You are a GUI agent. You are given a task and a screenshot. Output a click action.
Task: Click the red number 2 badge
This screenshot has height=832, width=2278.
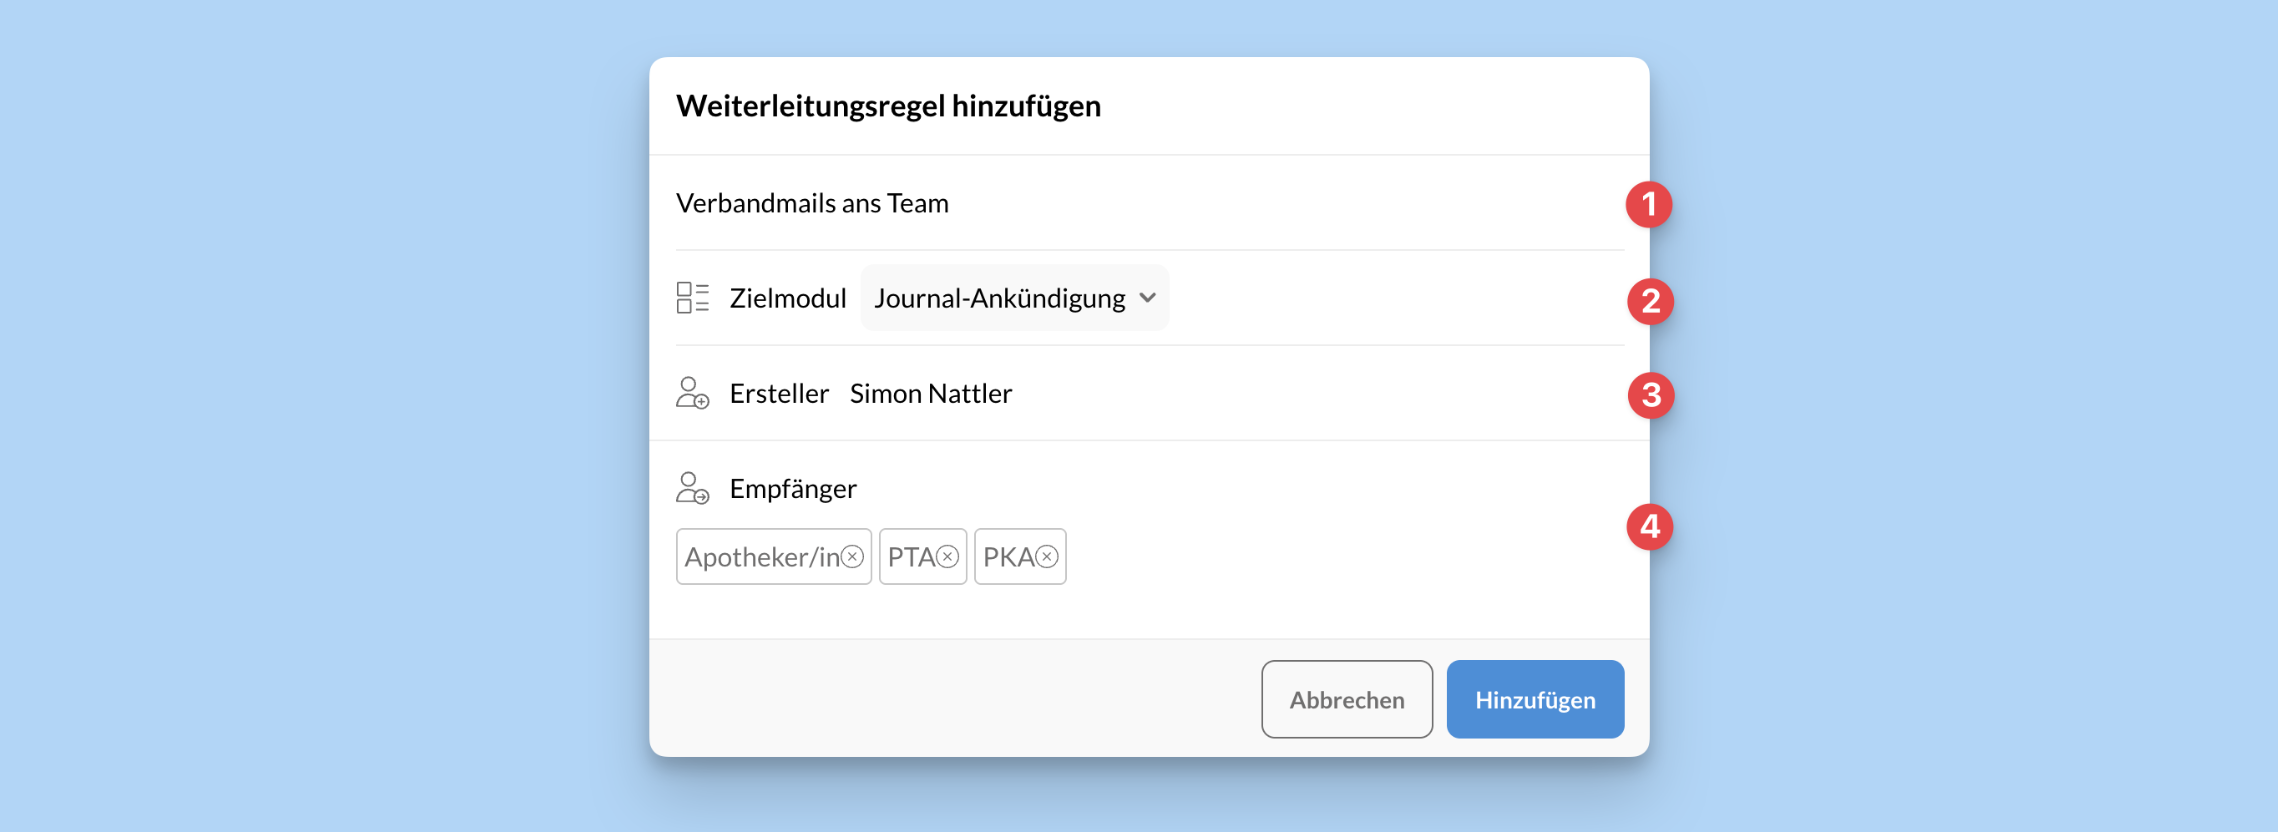click(x=1650, y=301)
